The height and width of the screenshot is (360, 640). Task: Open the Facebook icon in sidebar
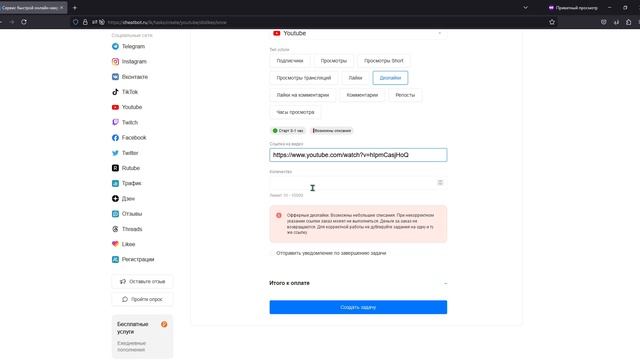pos(116,138)
